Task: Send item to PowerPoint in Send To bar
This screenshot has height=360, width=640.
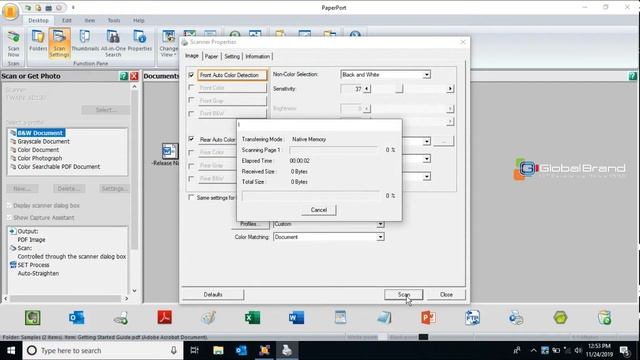Action: (x=428, y=318)
